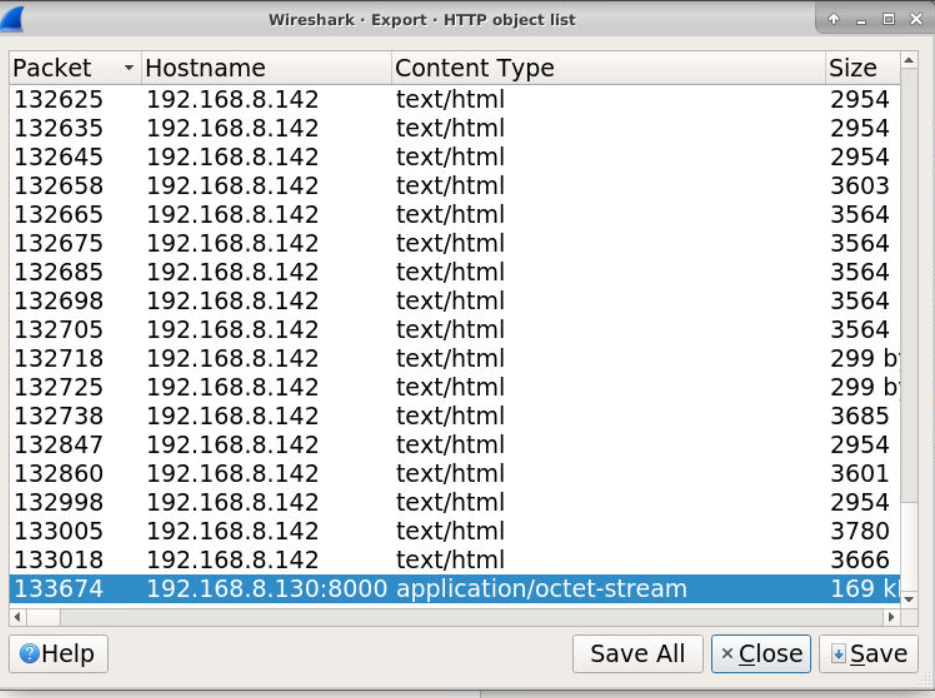935x698 pixels.
Task: Select packet 132860 row
Action: coord(454,473)
